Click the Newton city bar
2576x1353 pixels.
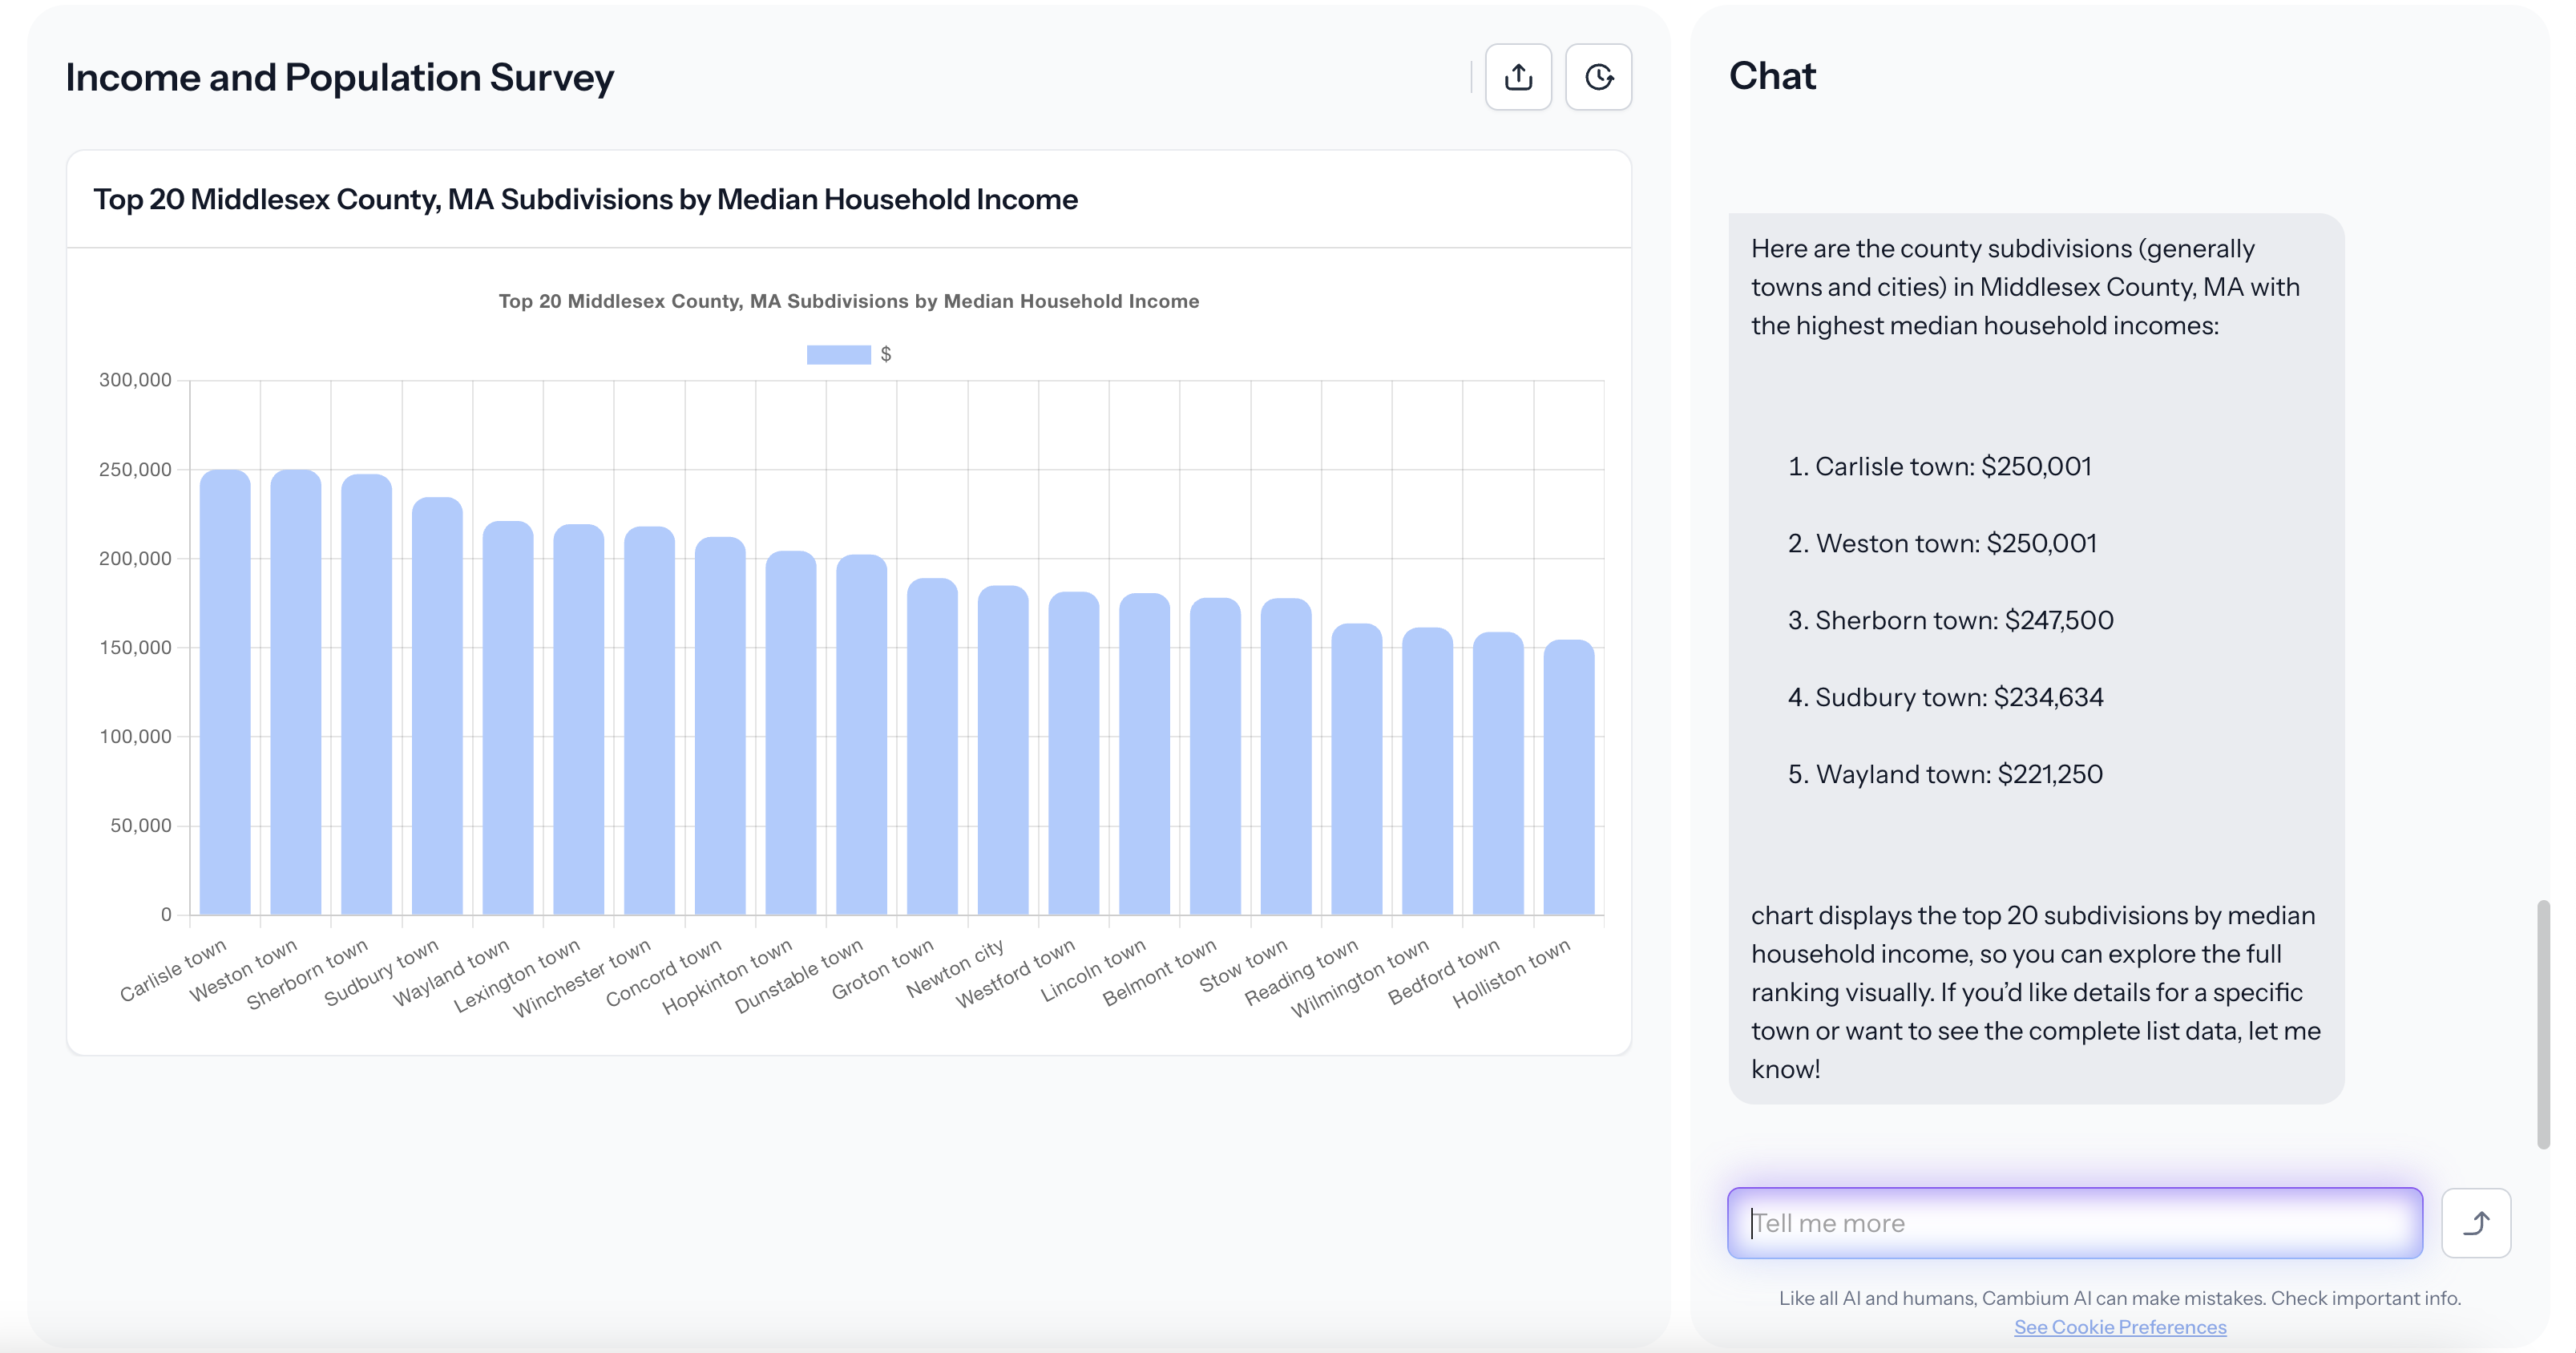(x=1003, y=750)
